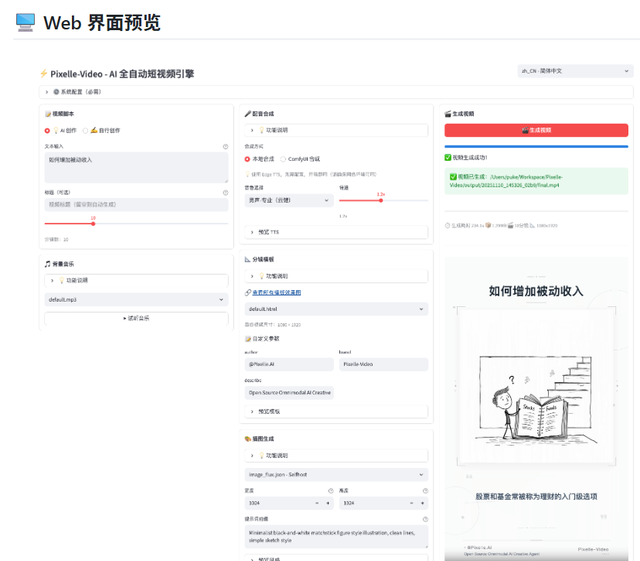Click the 文本输入 text area

[x=136, y=168]
